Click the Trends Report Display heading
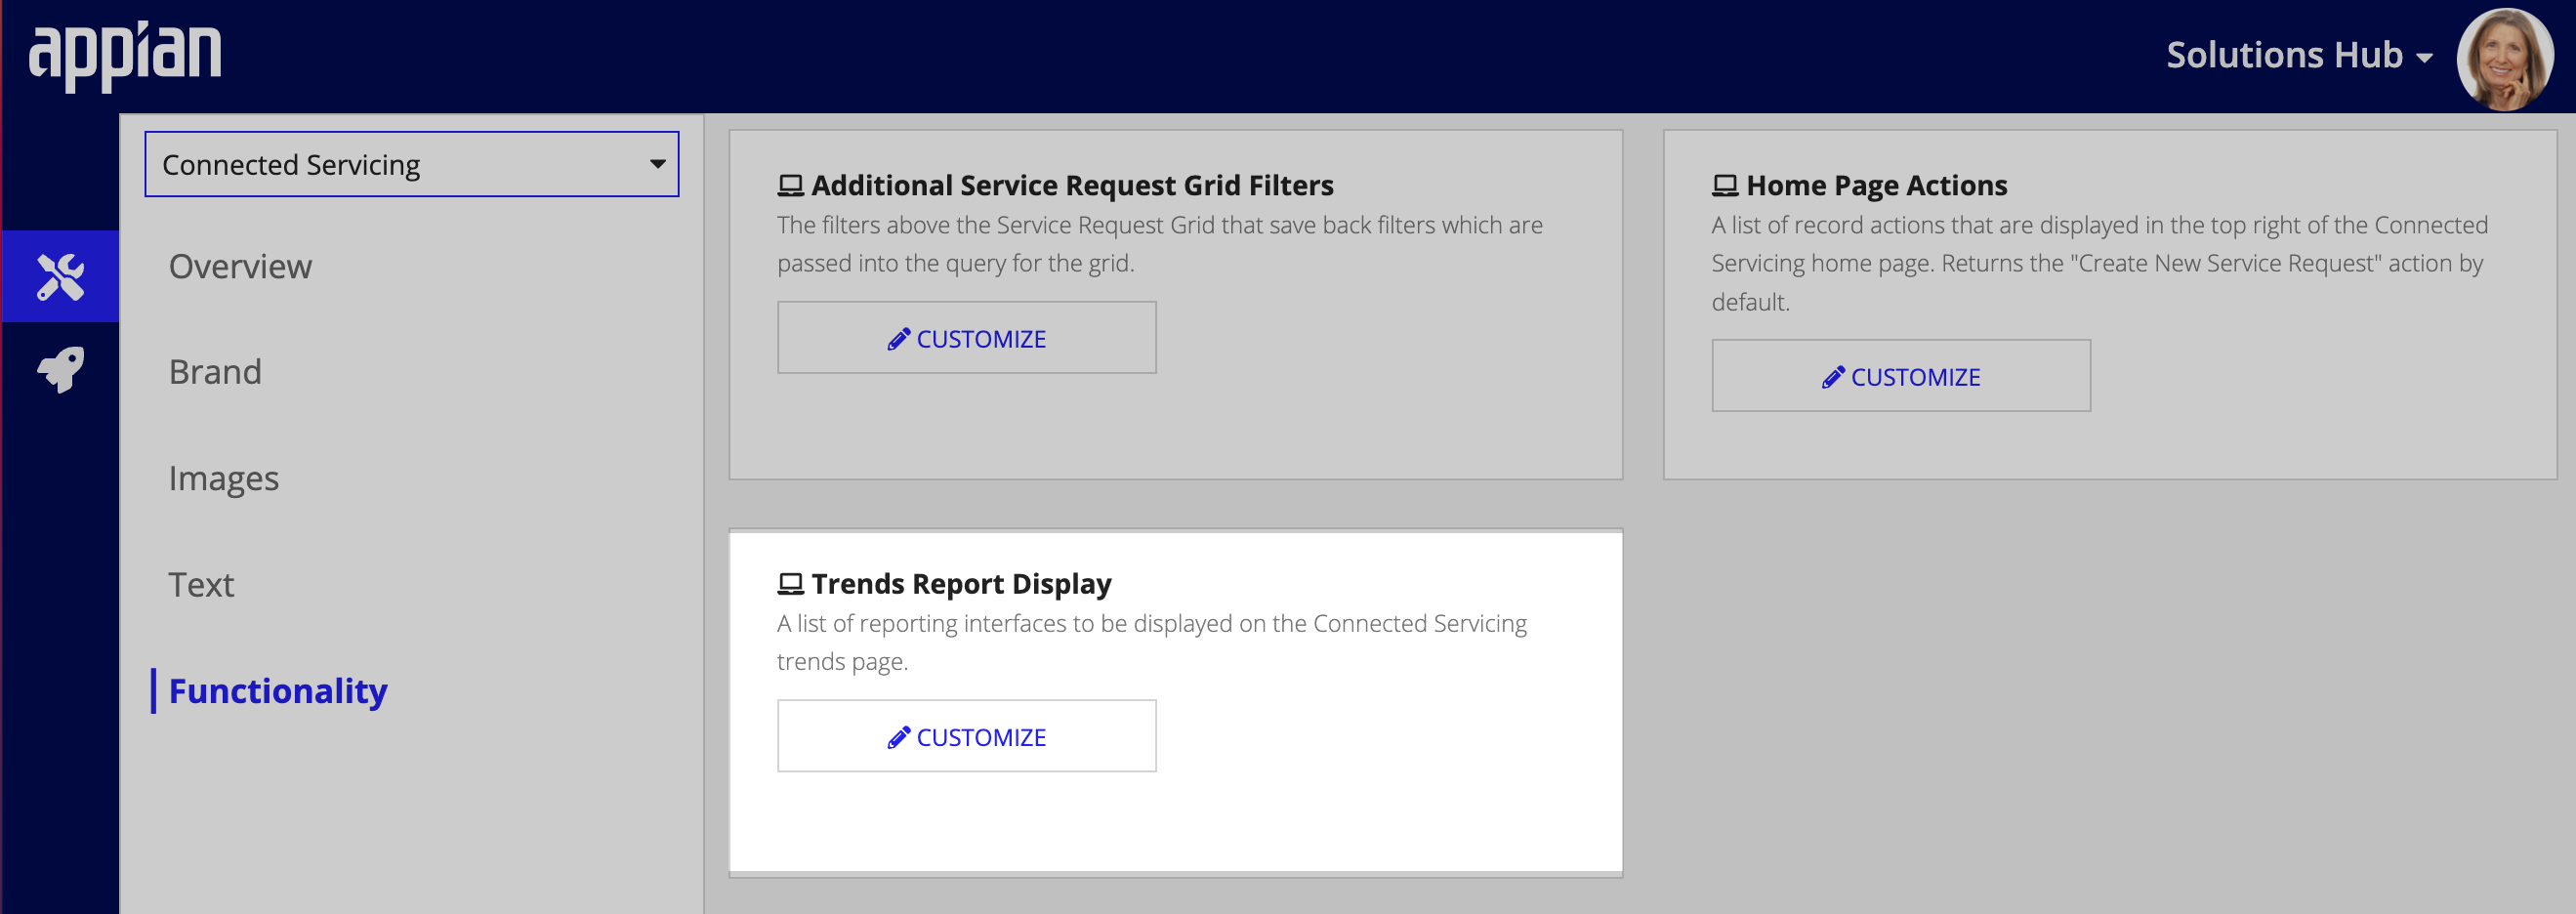 (x=961, y=584)
